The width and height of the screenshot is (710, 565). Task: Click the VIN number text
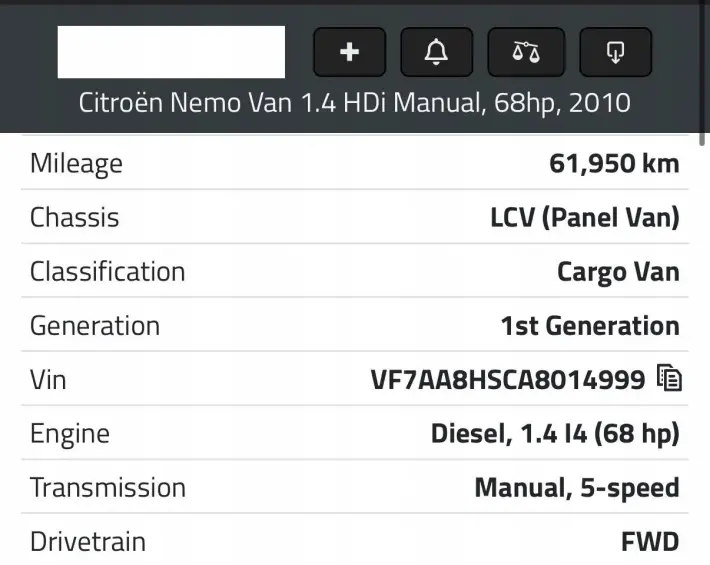[508, 380]
